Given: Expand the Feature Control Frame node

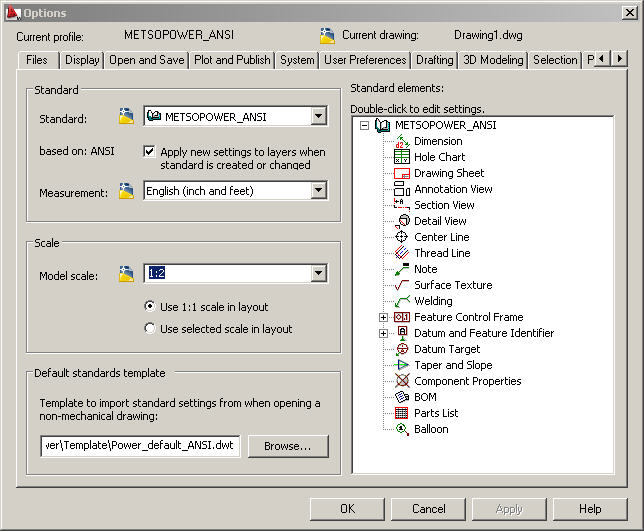Looking at the screenshot, I should click(383, 317).
